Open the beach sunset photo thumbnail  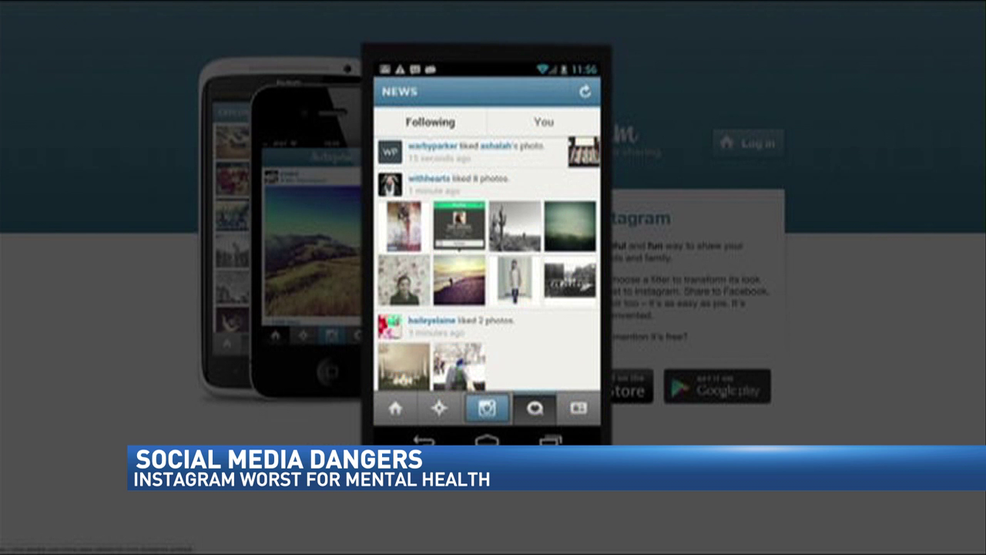point(459,280)
